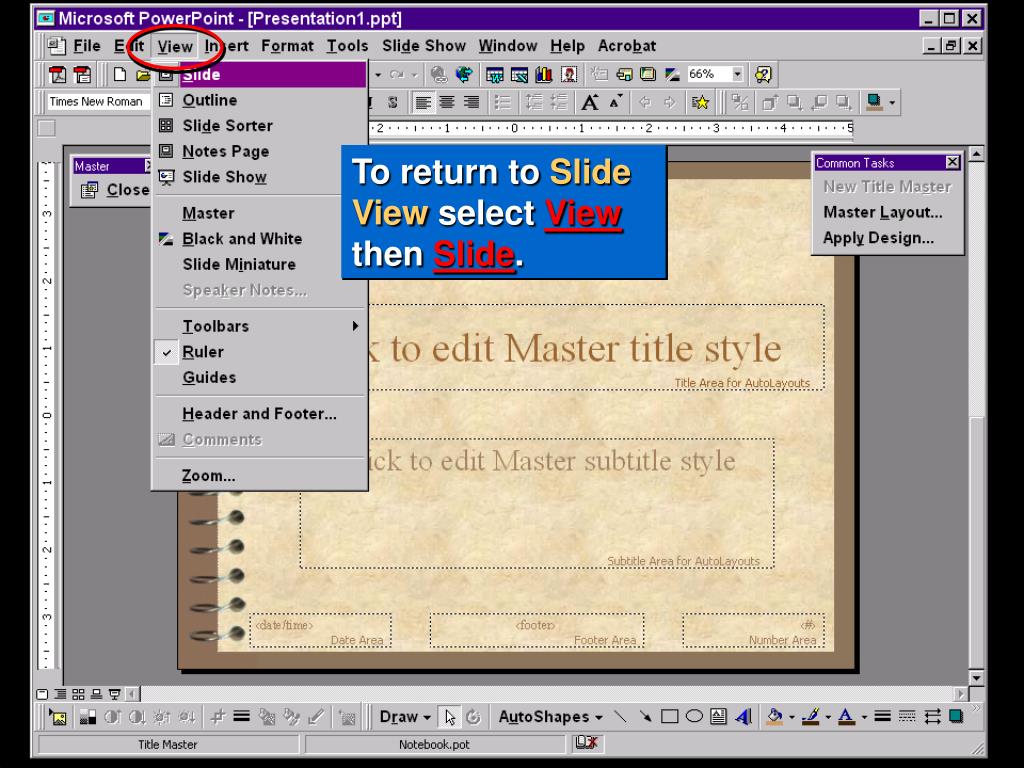Click Apply Design... in Common Tasks
This screenshot has width=1024, height=768.
point(878,238)
